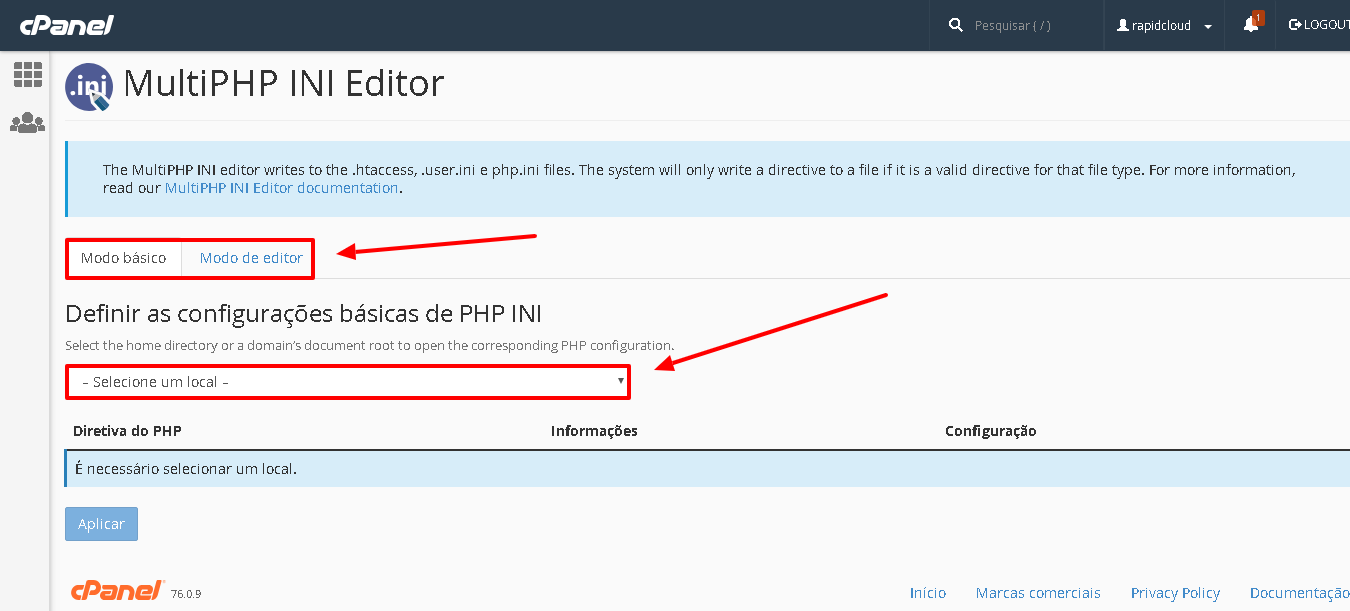Open the user manager people icon
1350x611 pixels.
point(27,123)
